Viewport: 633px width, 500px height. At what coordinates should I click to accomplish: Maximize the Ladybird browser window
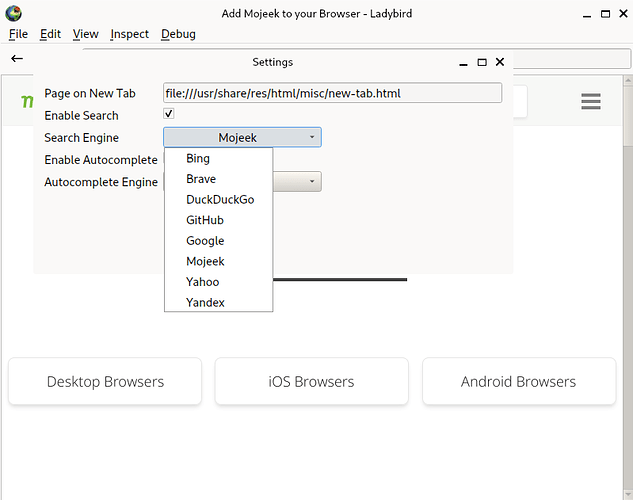click(x=605, y=14)
